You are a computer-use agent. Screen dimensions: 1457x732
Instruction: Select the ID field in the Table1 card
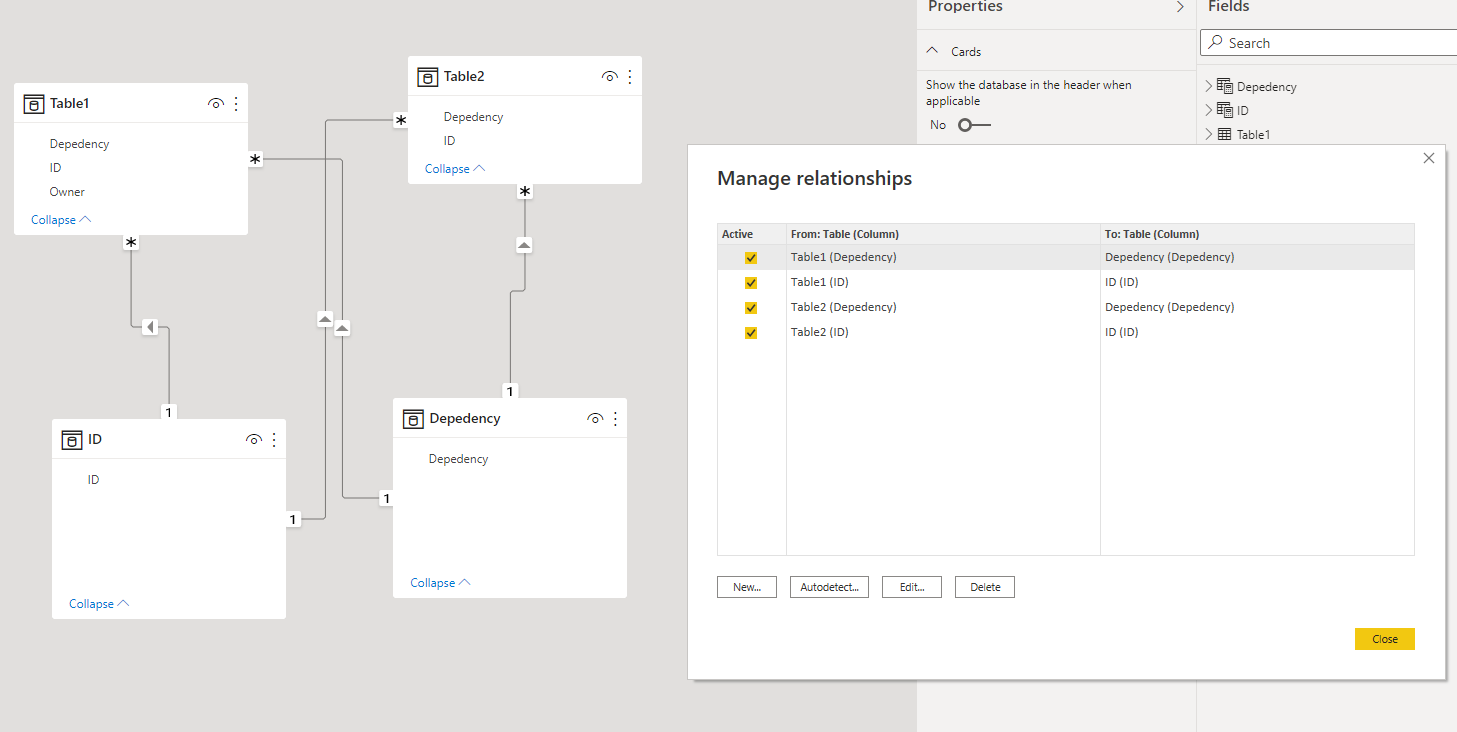coord(55,168)
